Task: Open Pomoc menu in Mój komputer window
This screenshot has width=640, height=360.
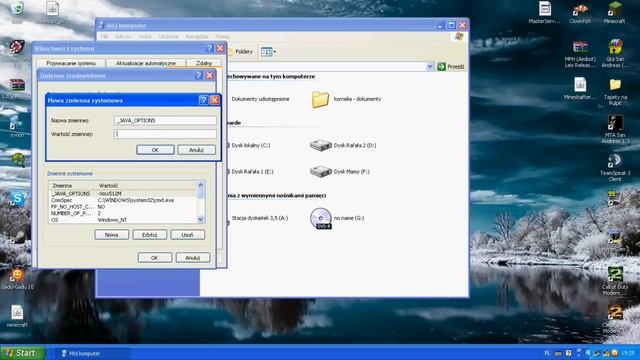Action: click(x=222, y=36)
